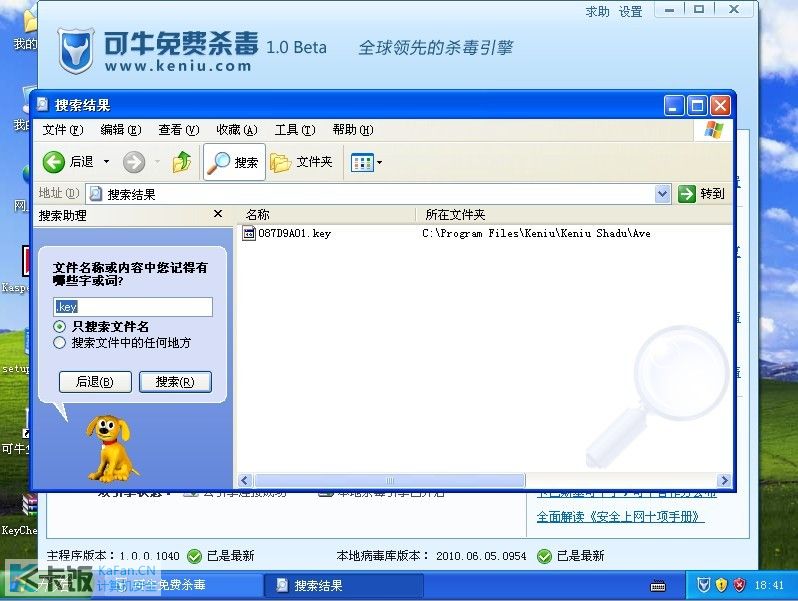Screen dimensions: 798x601
Task: Click the 转到 Go button
Action: (x=701, y=193)
